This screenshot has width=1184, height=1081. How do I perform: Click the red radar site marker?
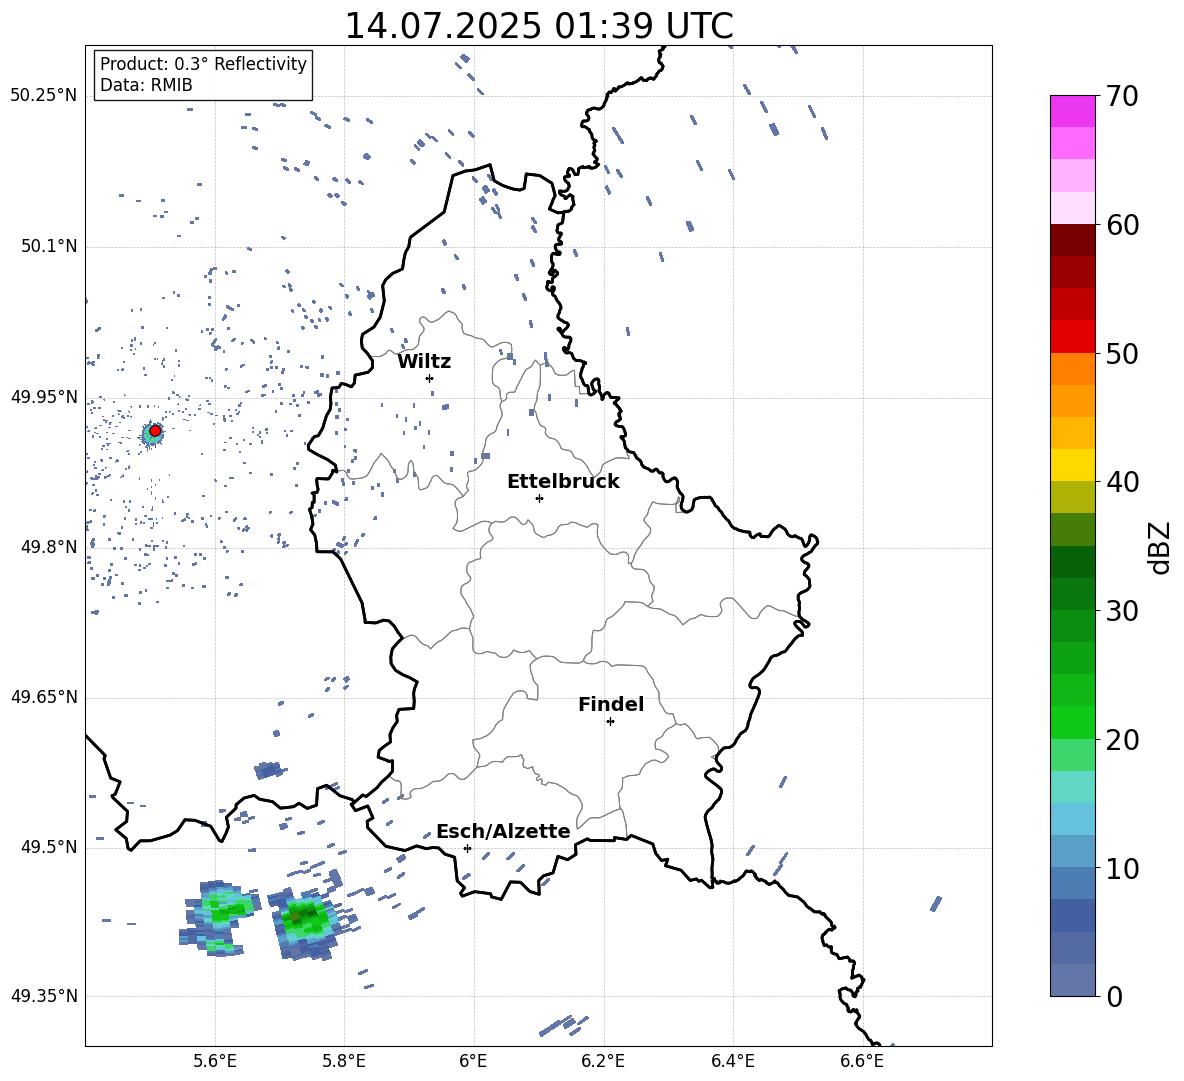click(x=155, y=430)
